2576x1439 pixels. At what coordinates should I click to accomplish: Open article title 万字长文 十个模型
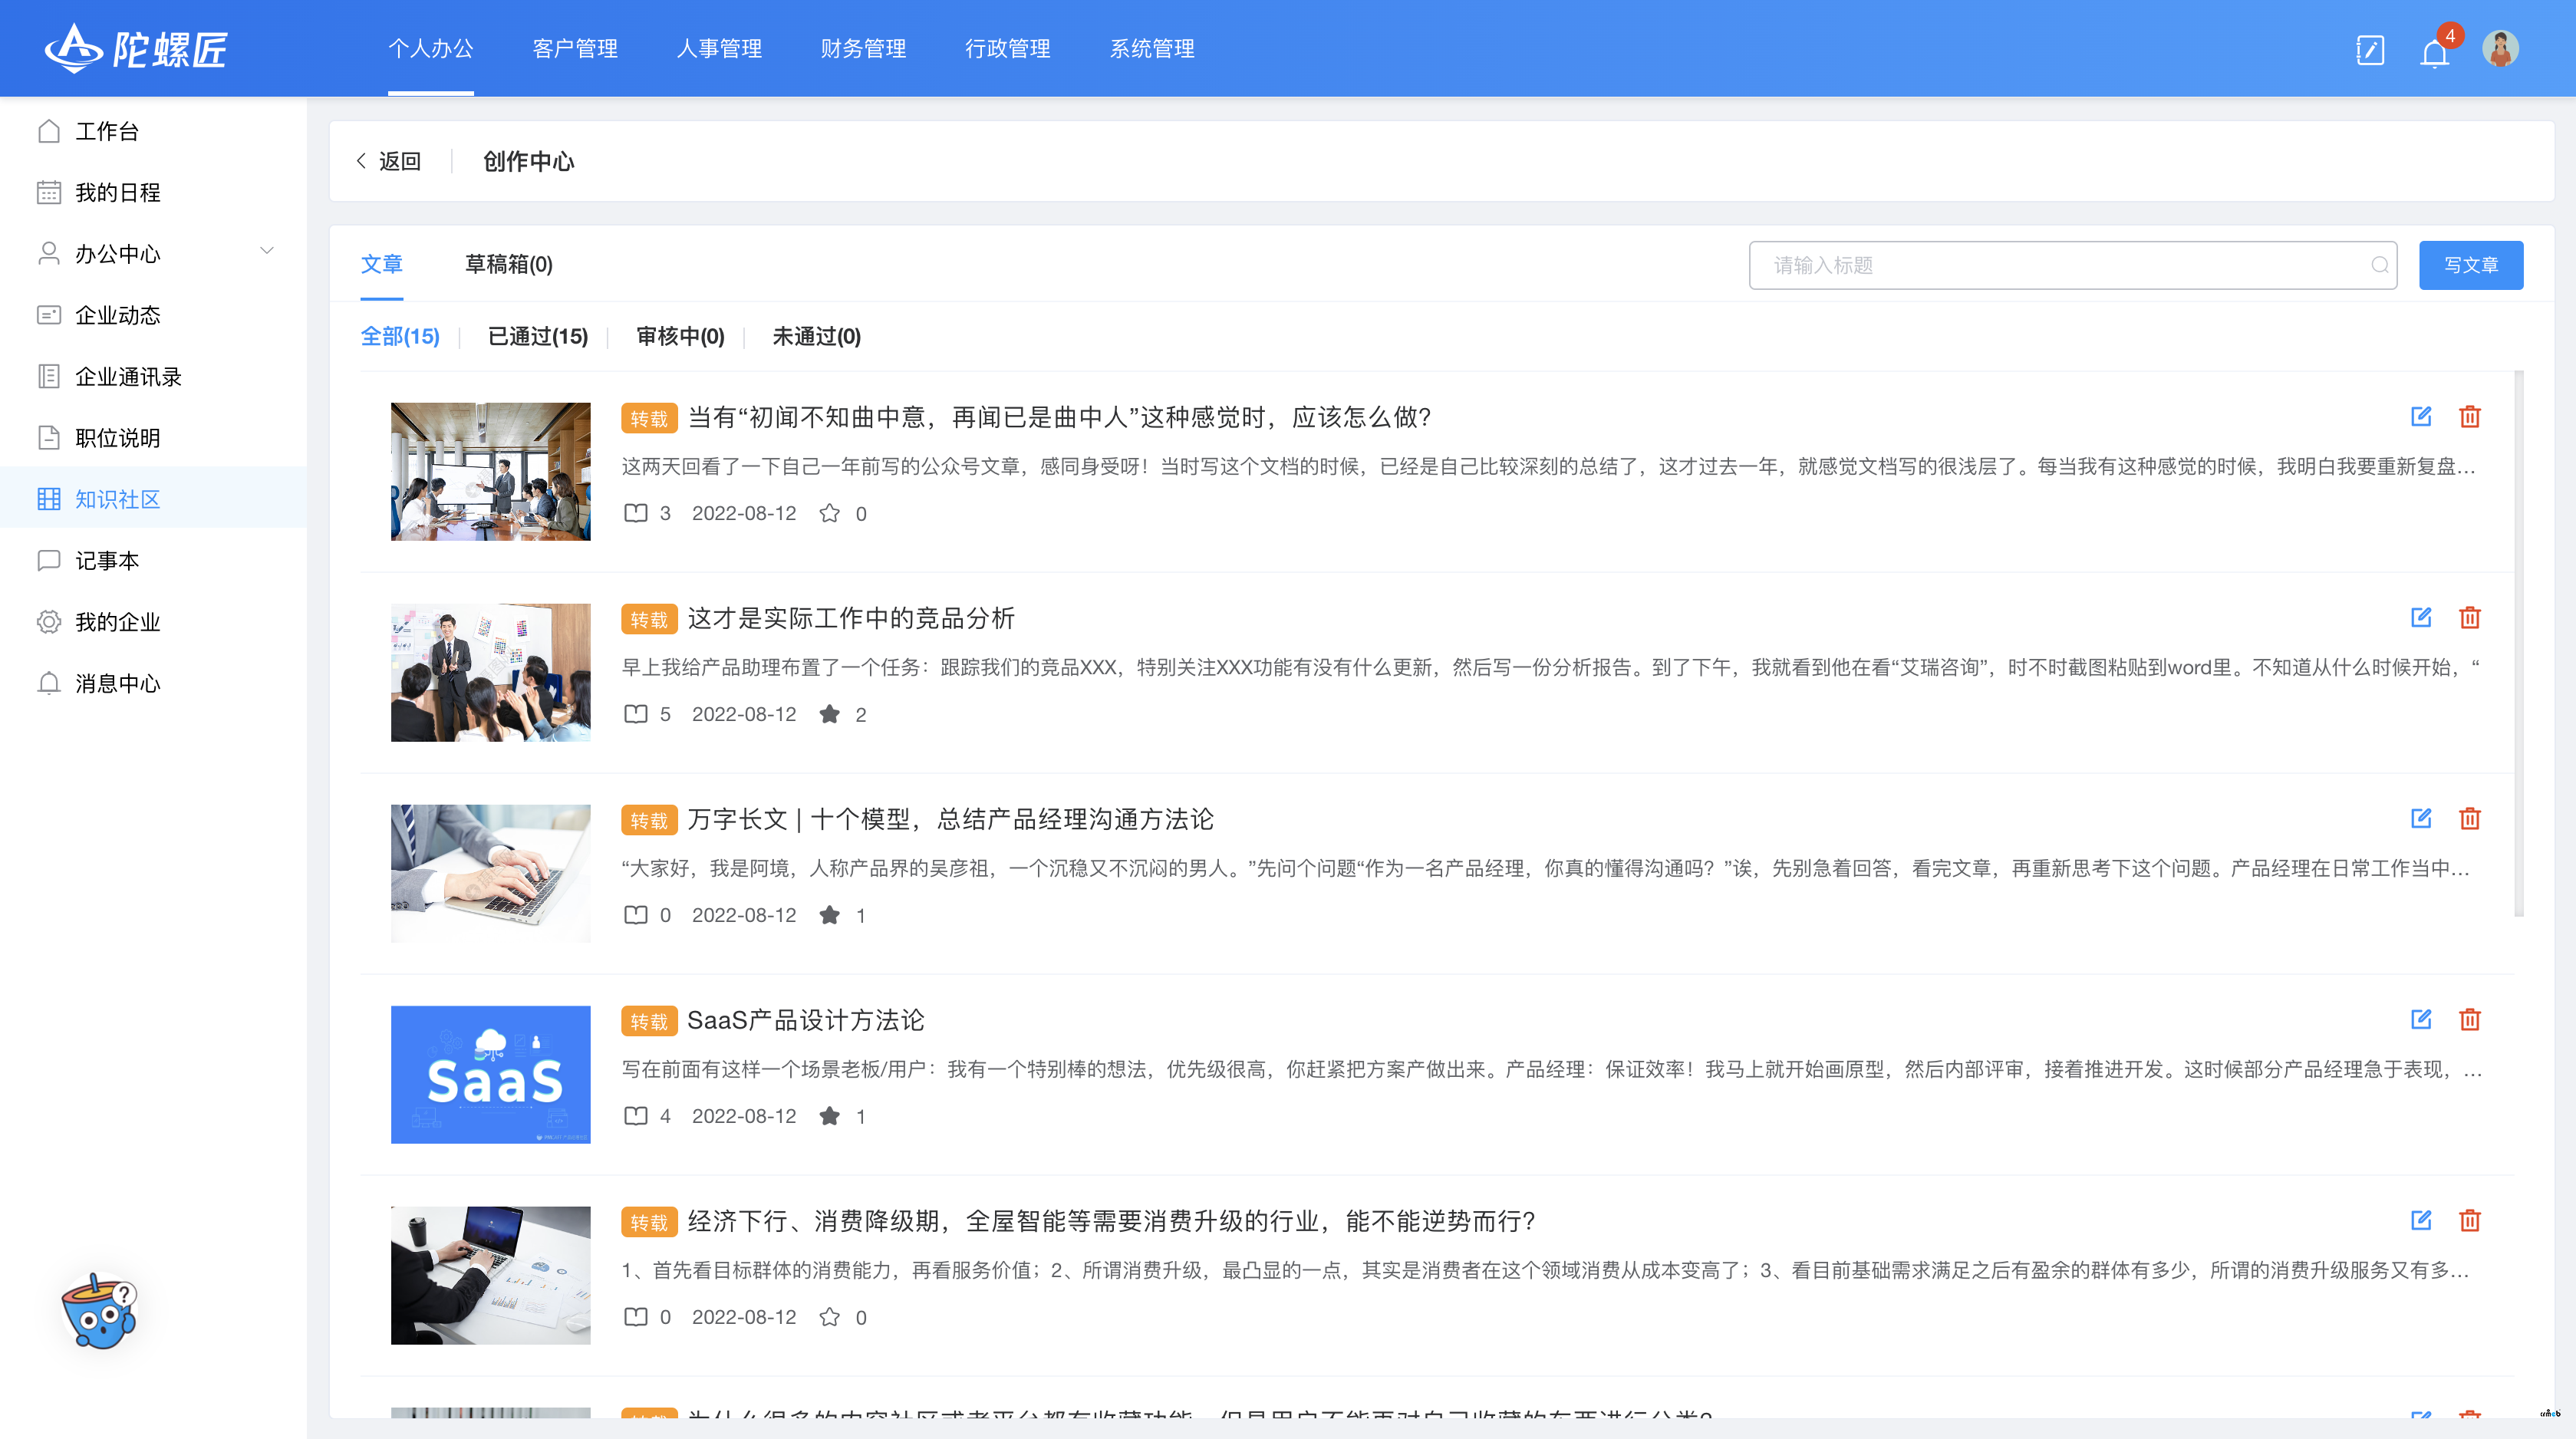tap(950, 819)
